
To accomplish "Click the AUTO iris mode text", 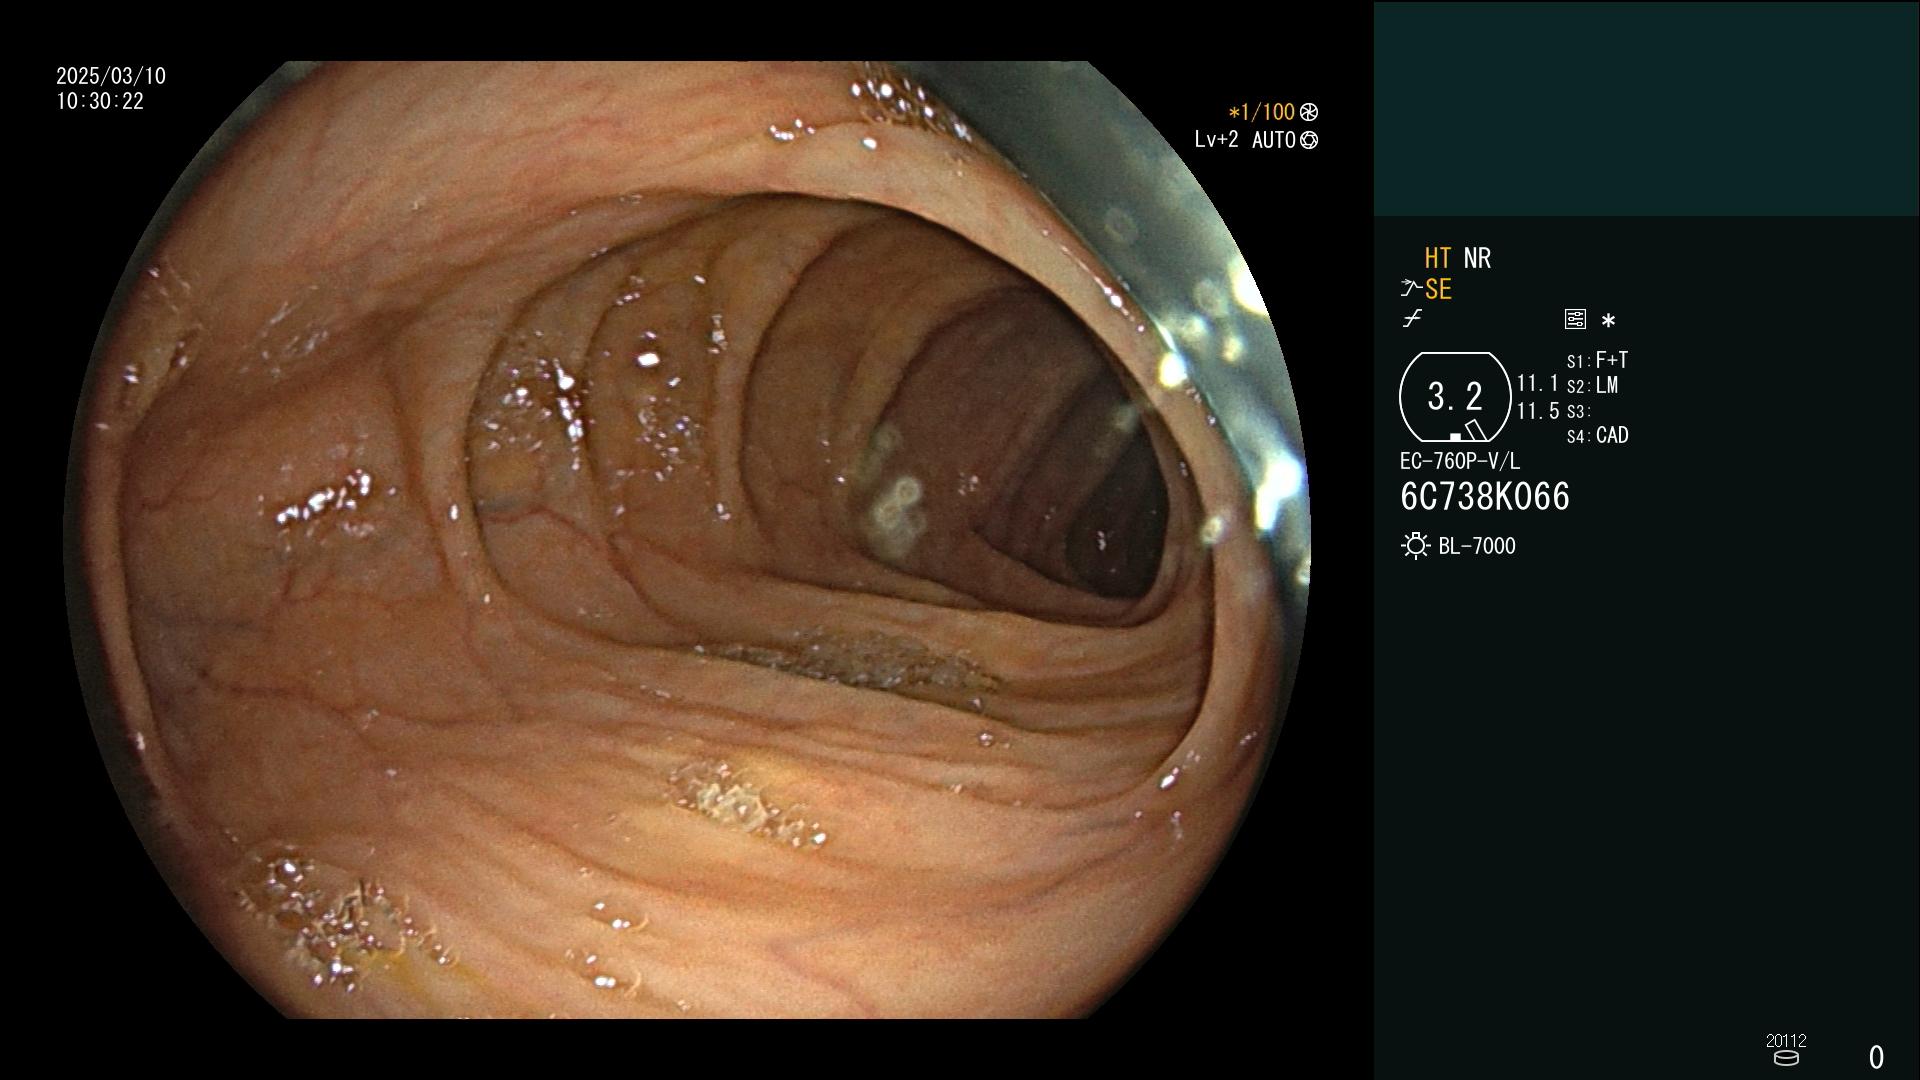I will 1273,140.
